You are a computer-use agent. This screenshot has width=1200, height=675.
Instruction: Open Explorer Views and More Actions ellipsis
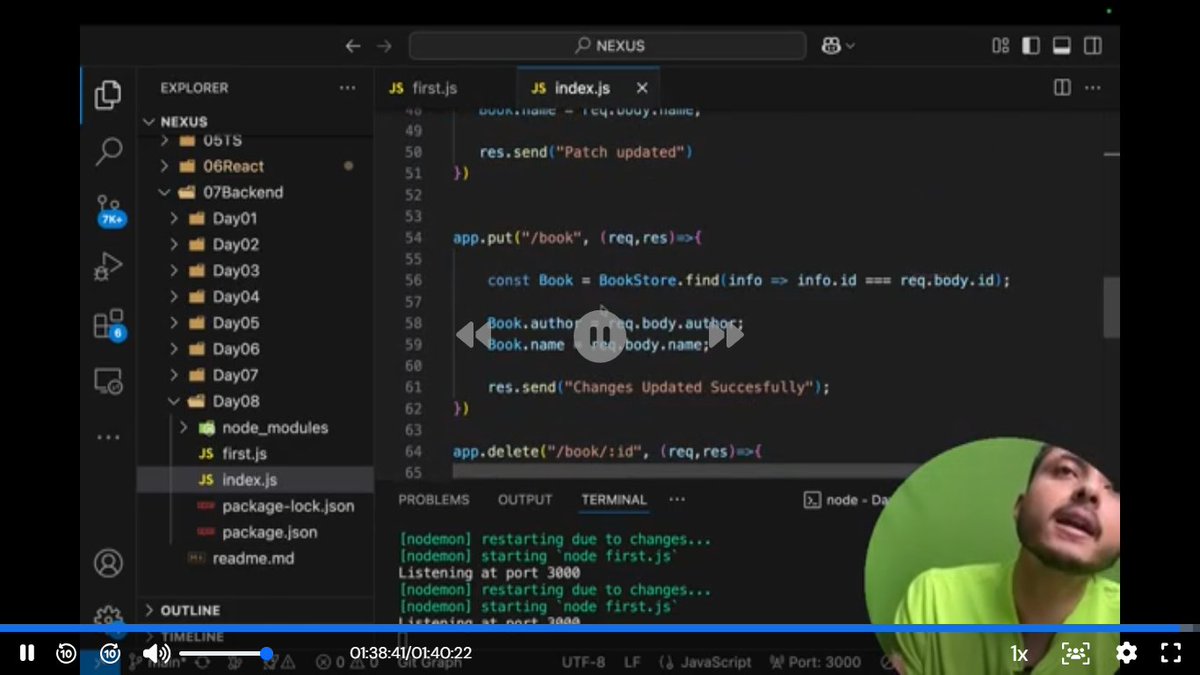point(347,88)
